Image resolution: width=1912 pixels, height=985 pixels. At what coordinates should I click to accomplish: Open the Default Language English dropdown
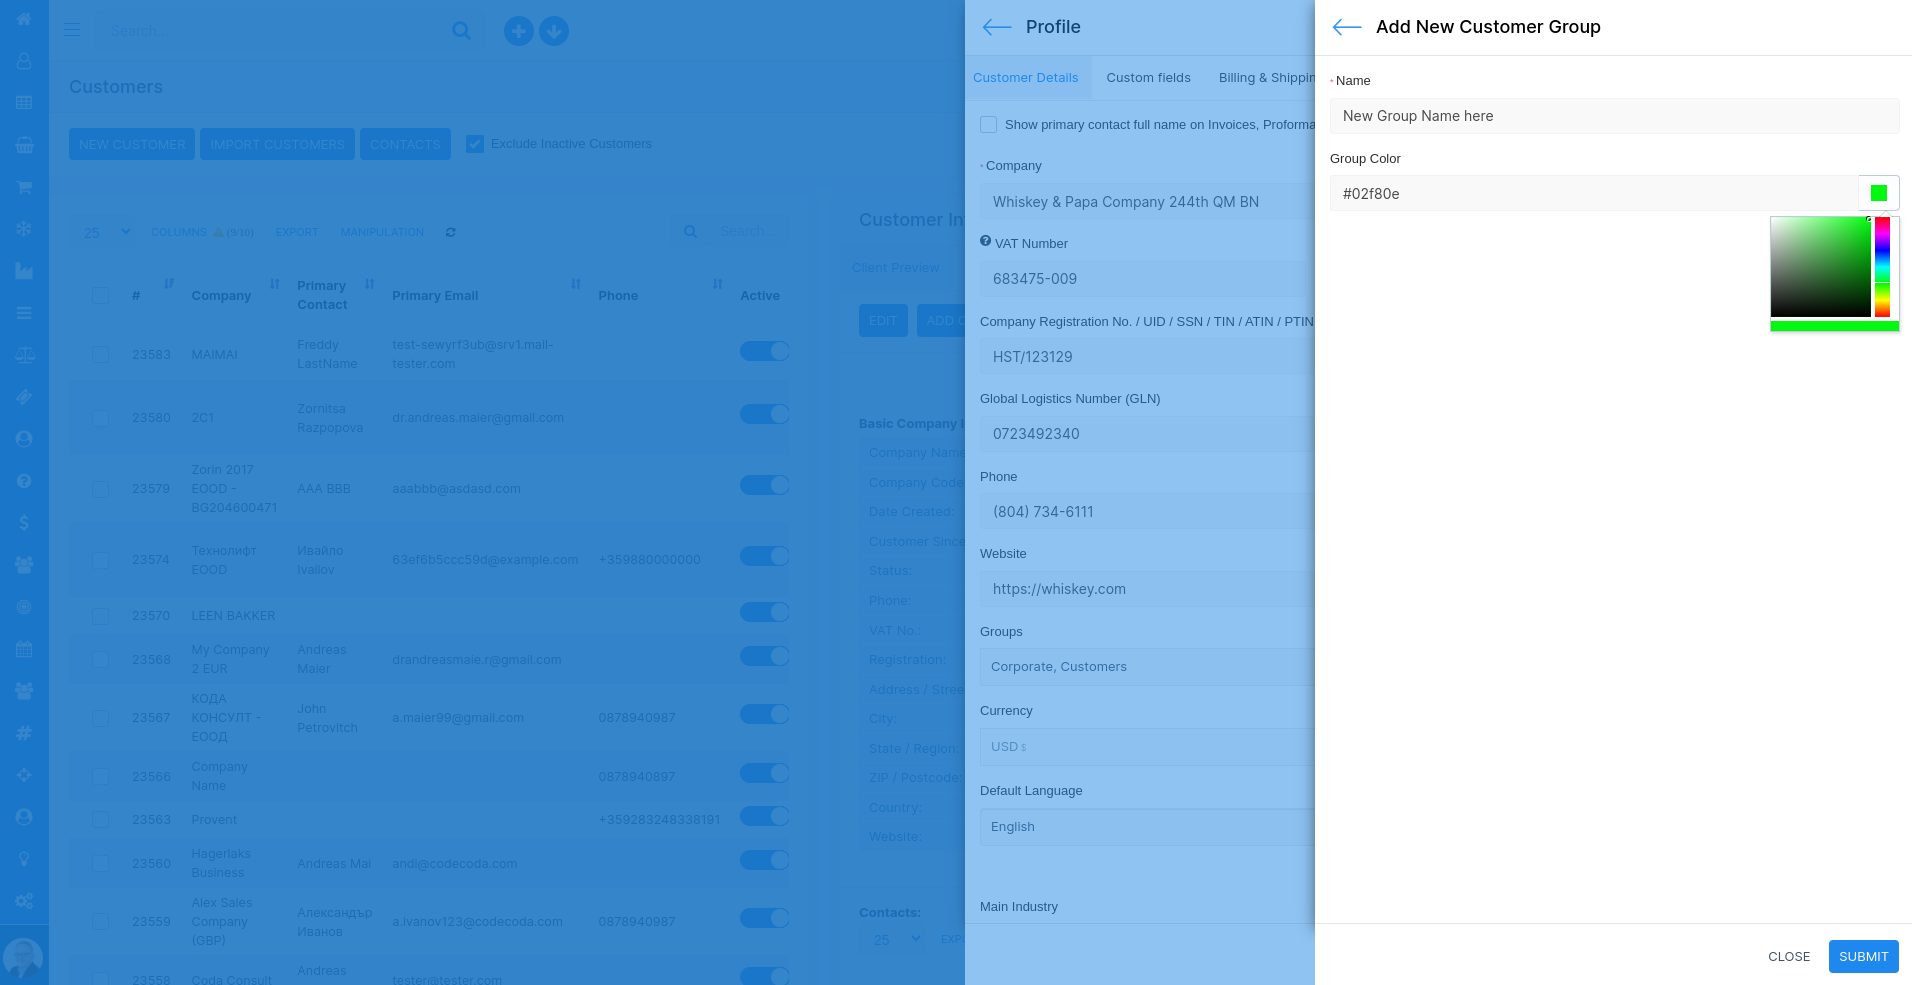(1147, 827)
